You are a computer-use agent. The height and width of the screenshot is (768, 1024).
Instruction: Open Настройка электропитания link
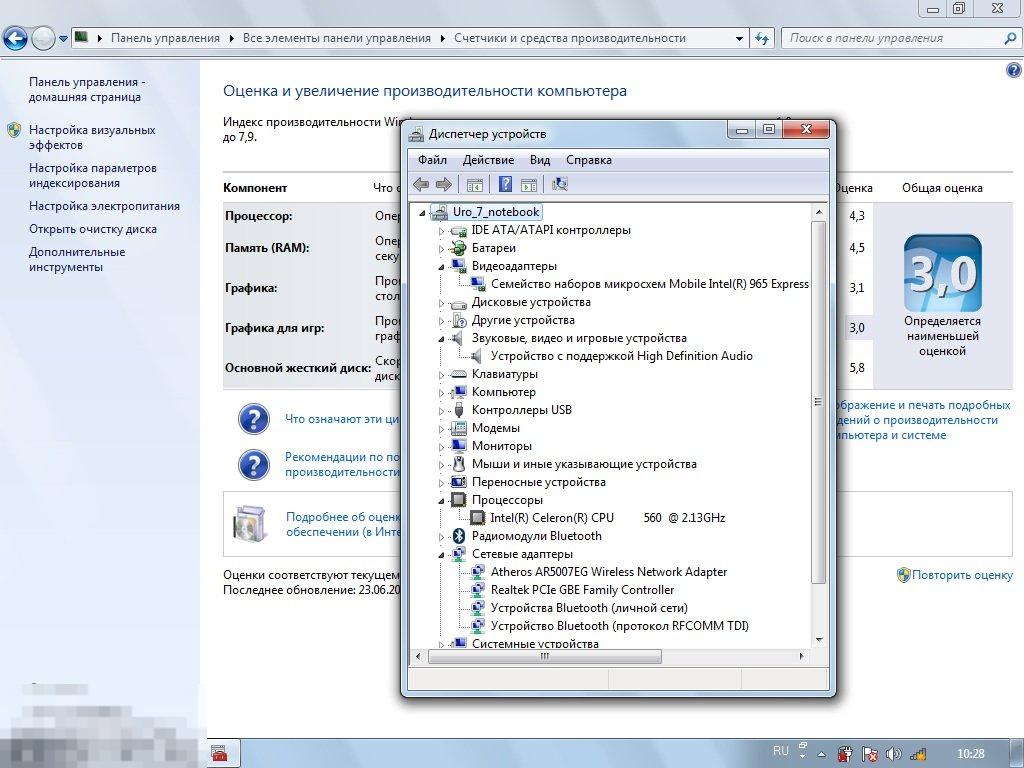click(x=104, y=206)
